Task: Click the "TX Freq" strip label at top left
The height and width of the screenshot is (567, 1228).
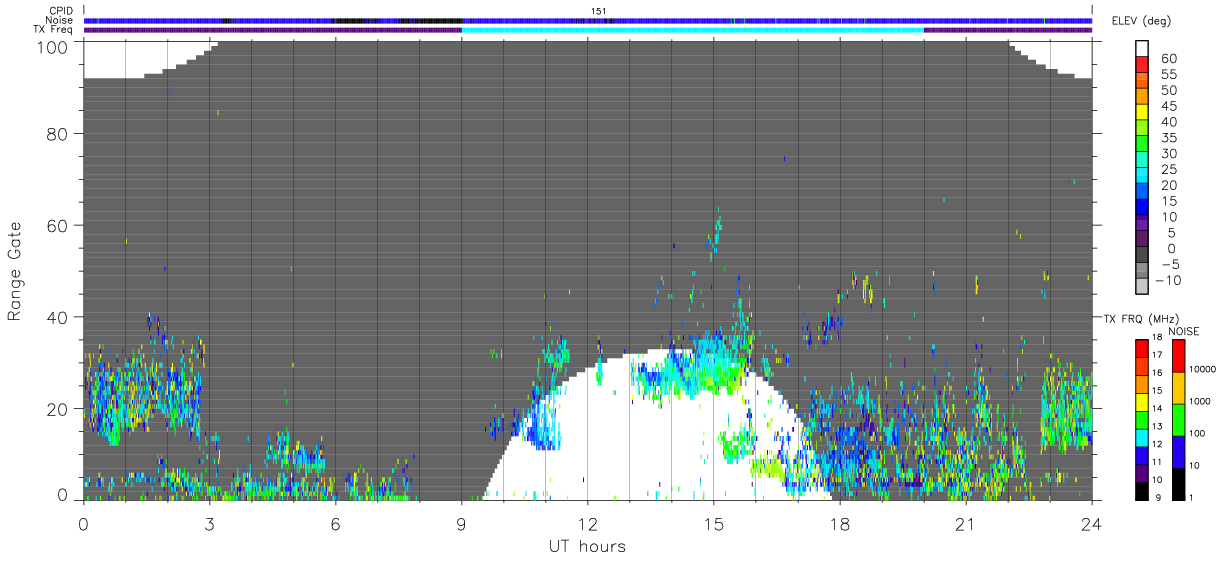Action: [54, 29]
